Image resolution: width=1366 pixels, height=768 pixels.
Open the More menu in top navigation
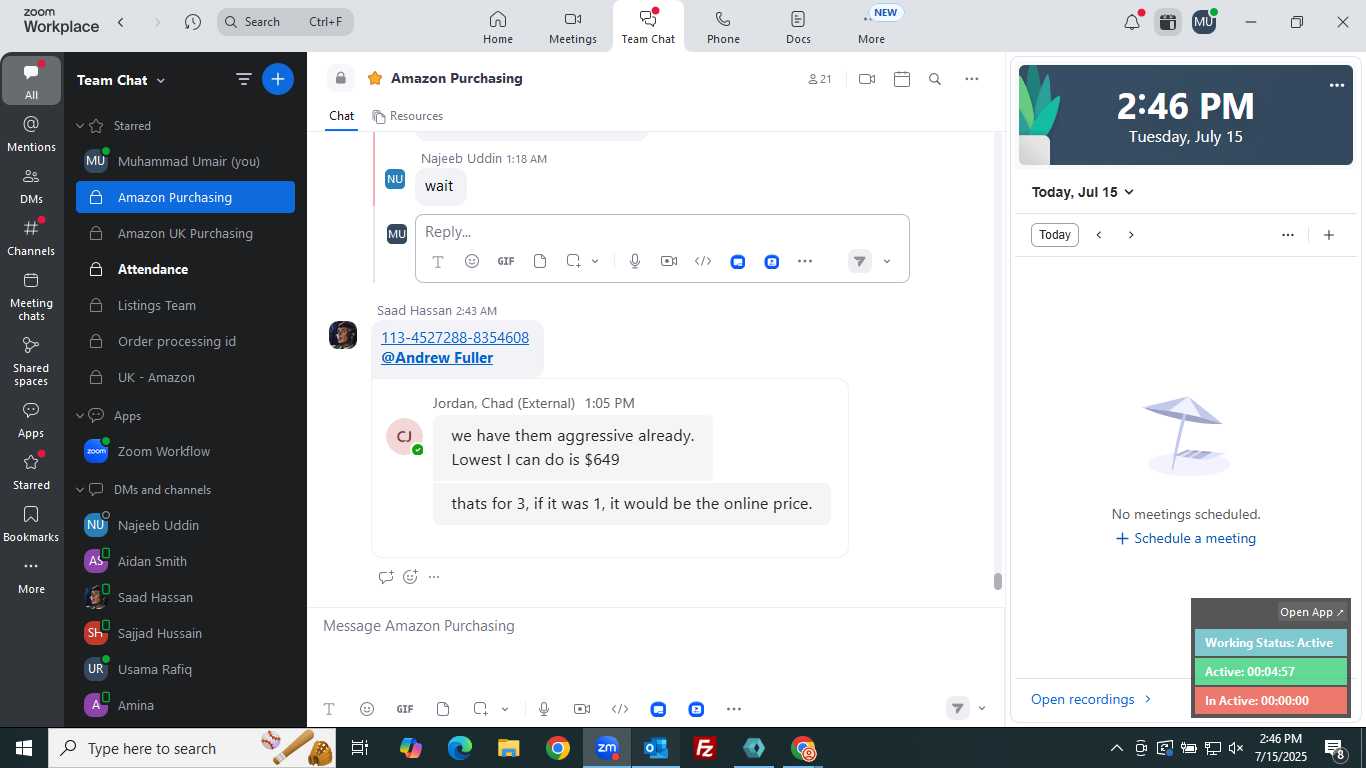coord(871,27)
